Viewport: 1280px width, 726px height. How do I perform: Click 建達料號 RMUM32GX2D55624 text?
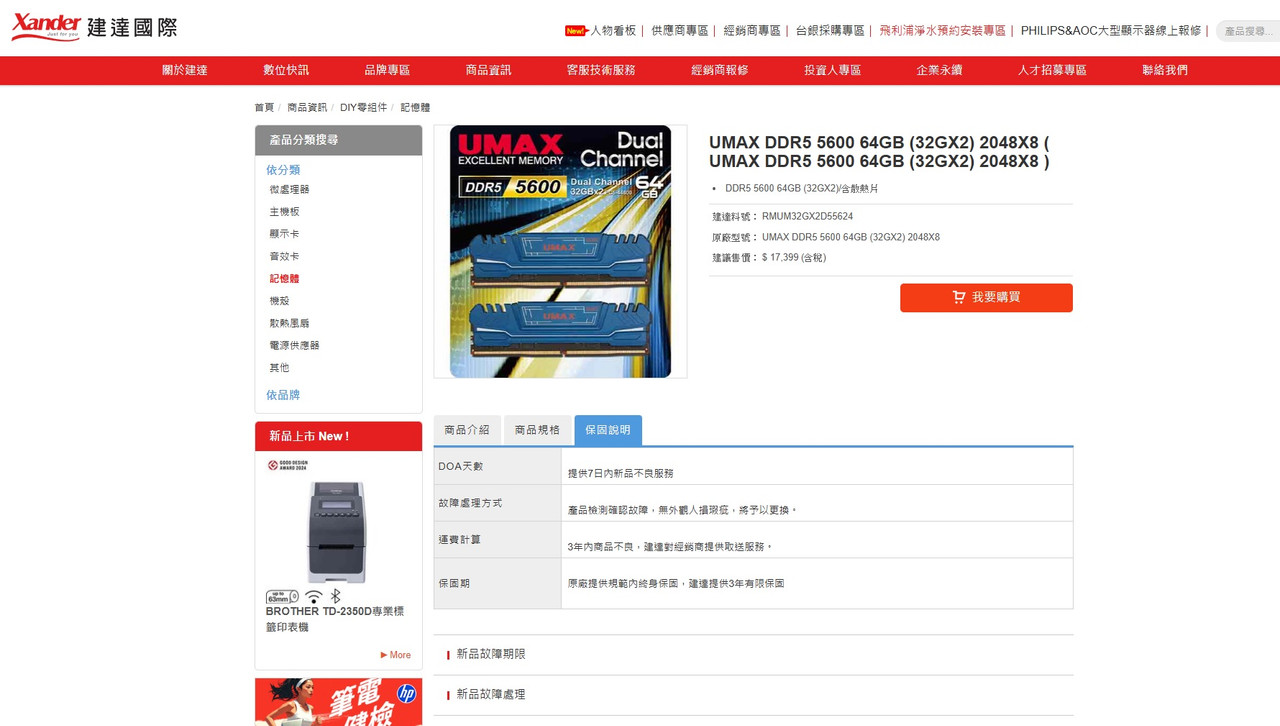pos(783,216)
